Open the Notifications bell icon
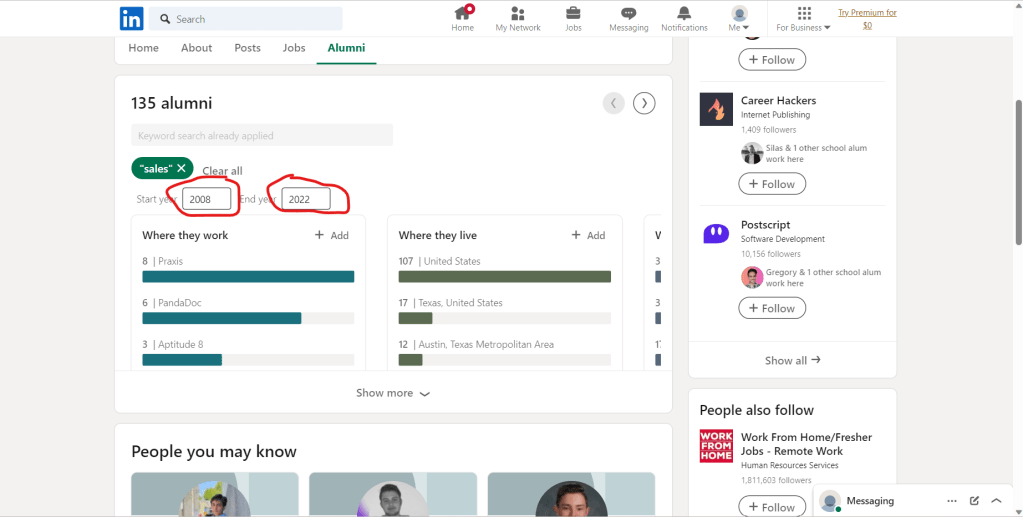The height and width of the screenshot is (517, 1023). 684,14
